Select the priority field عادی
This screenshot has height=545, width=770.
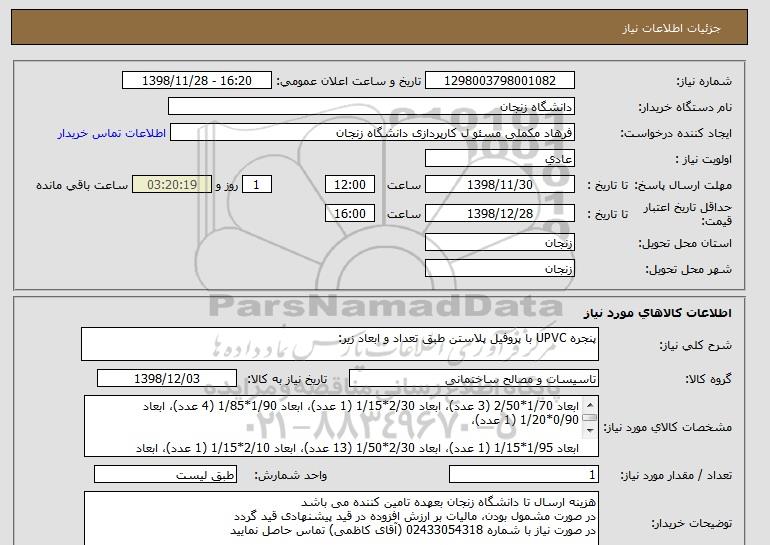[x=499, y=159]
